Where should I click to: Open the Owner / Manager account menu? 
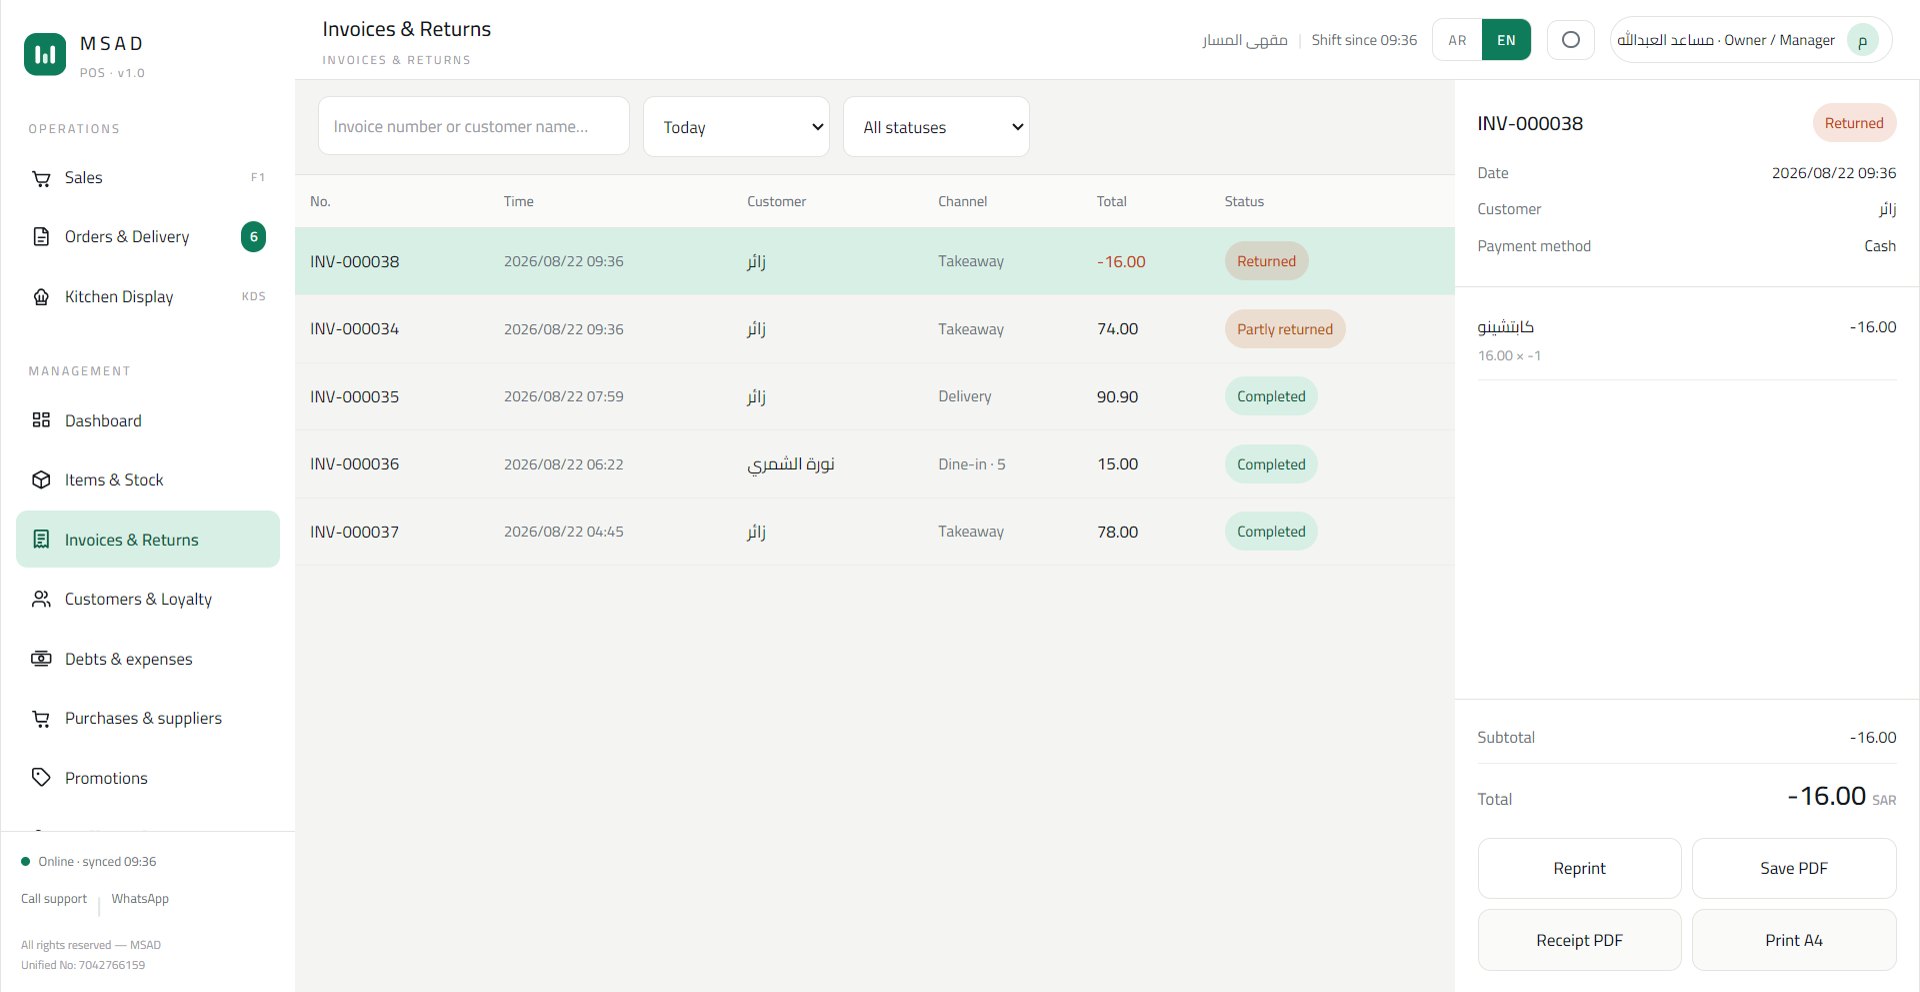click(x=1751, y=40)
